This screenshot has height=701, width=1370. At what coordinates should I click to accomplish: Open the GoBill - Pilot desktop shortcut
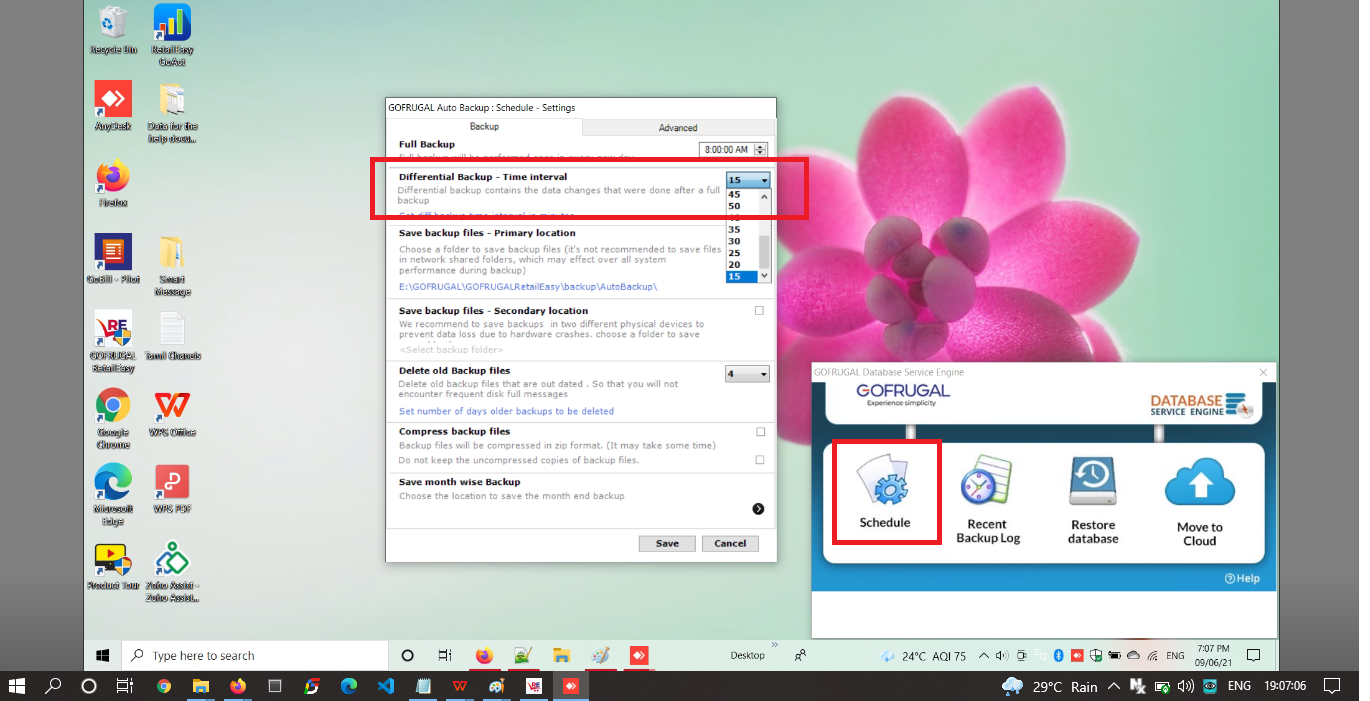tap(113, 259)
